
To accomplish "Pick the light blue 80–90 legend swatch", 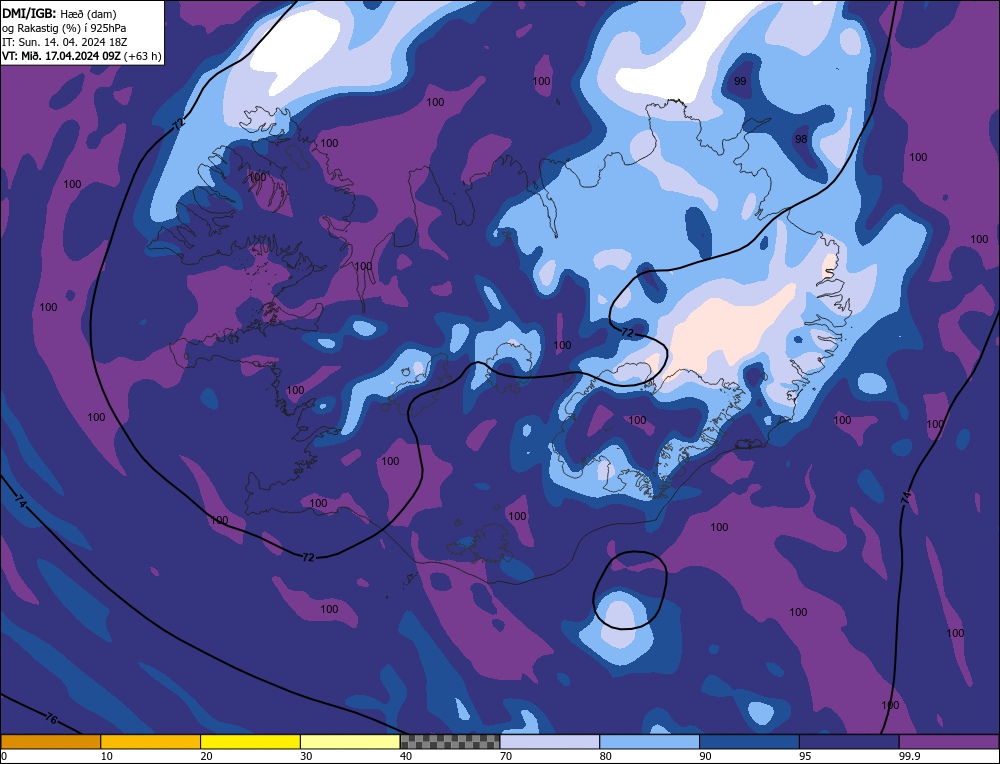I will (649, 742).
